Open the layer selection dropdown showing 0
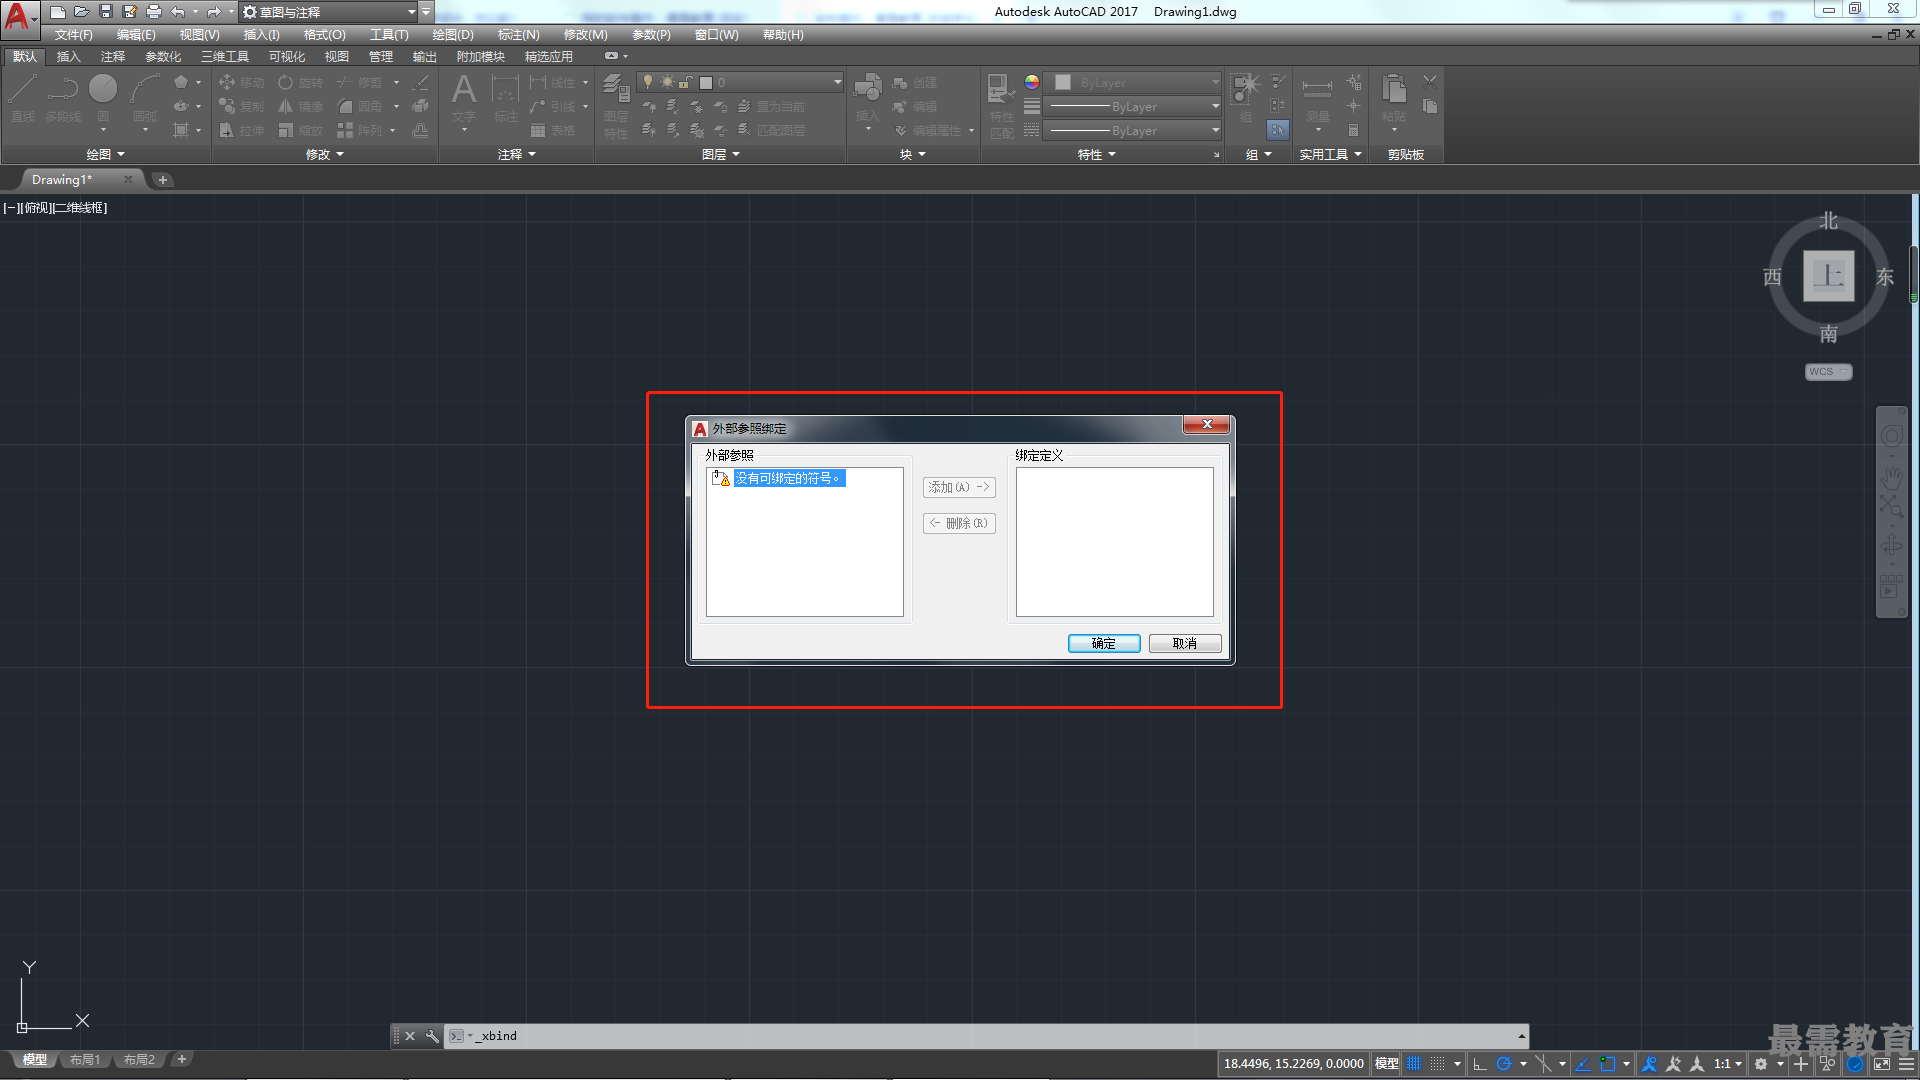The height and width of the screenshot is (1080, 1920). click(741, 82)
